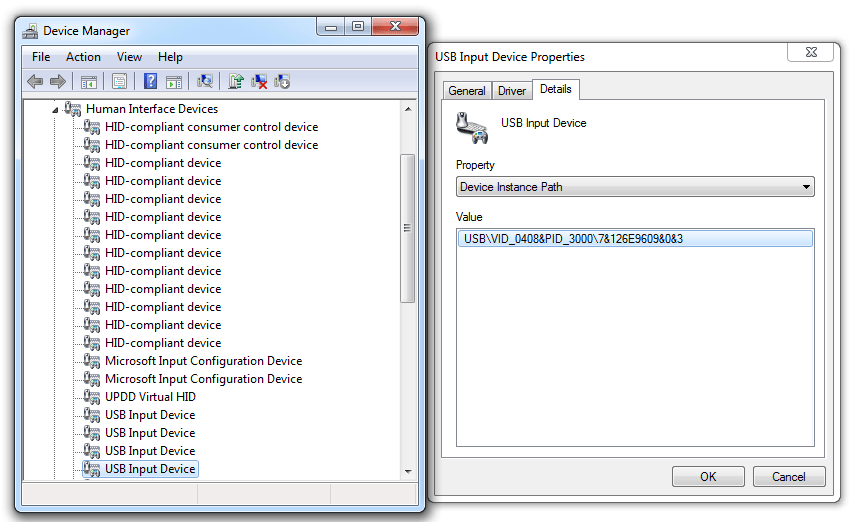Open the View menu

tap(129, 57)
